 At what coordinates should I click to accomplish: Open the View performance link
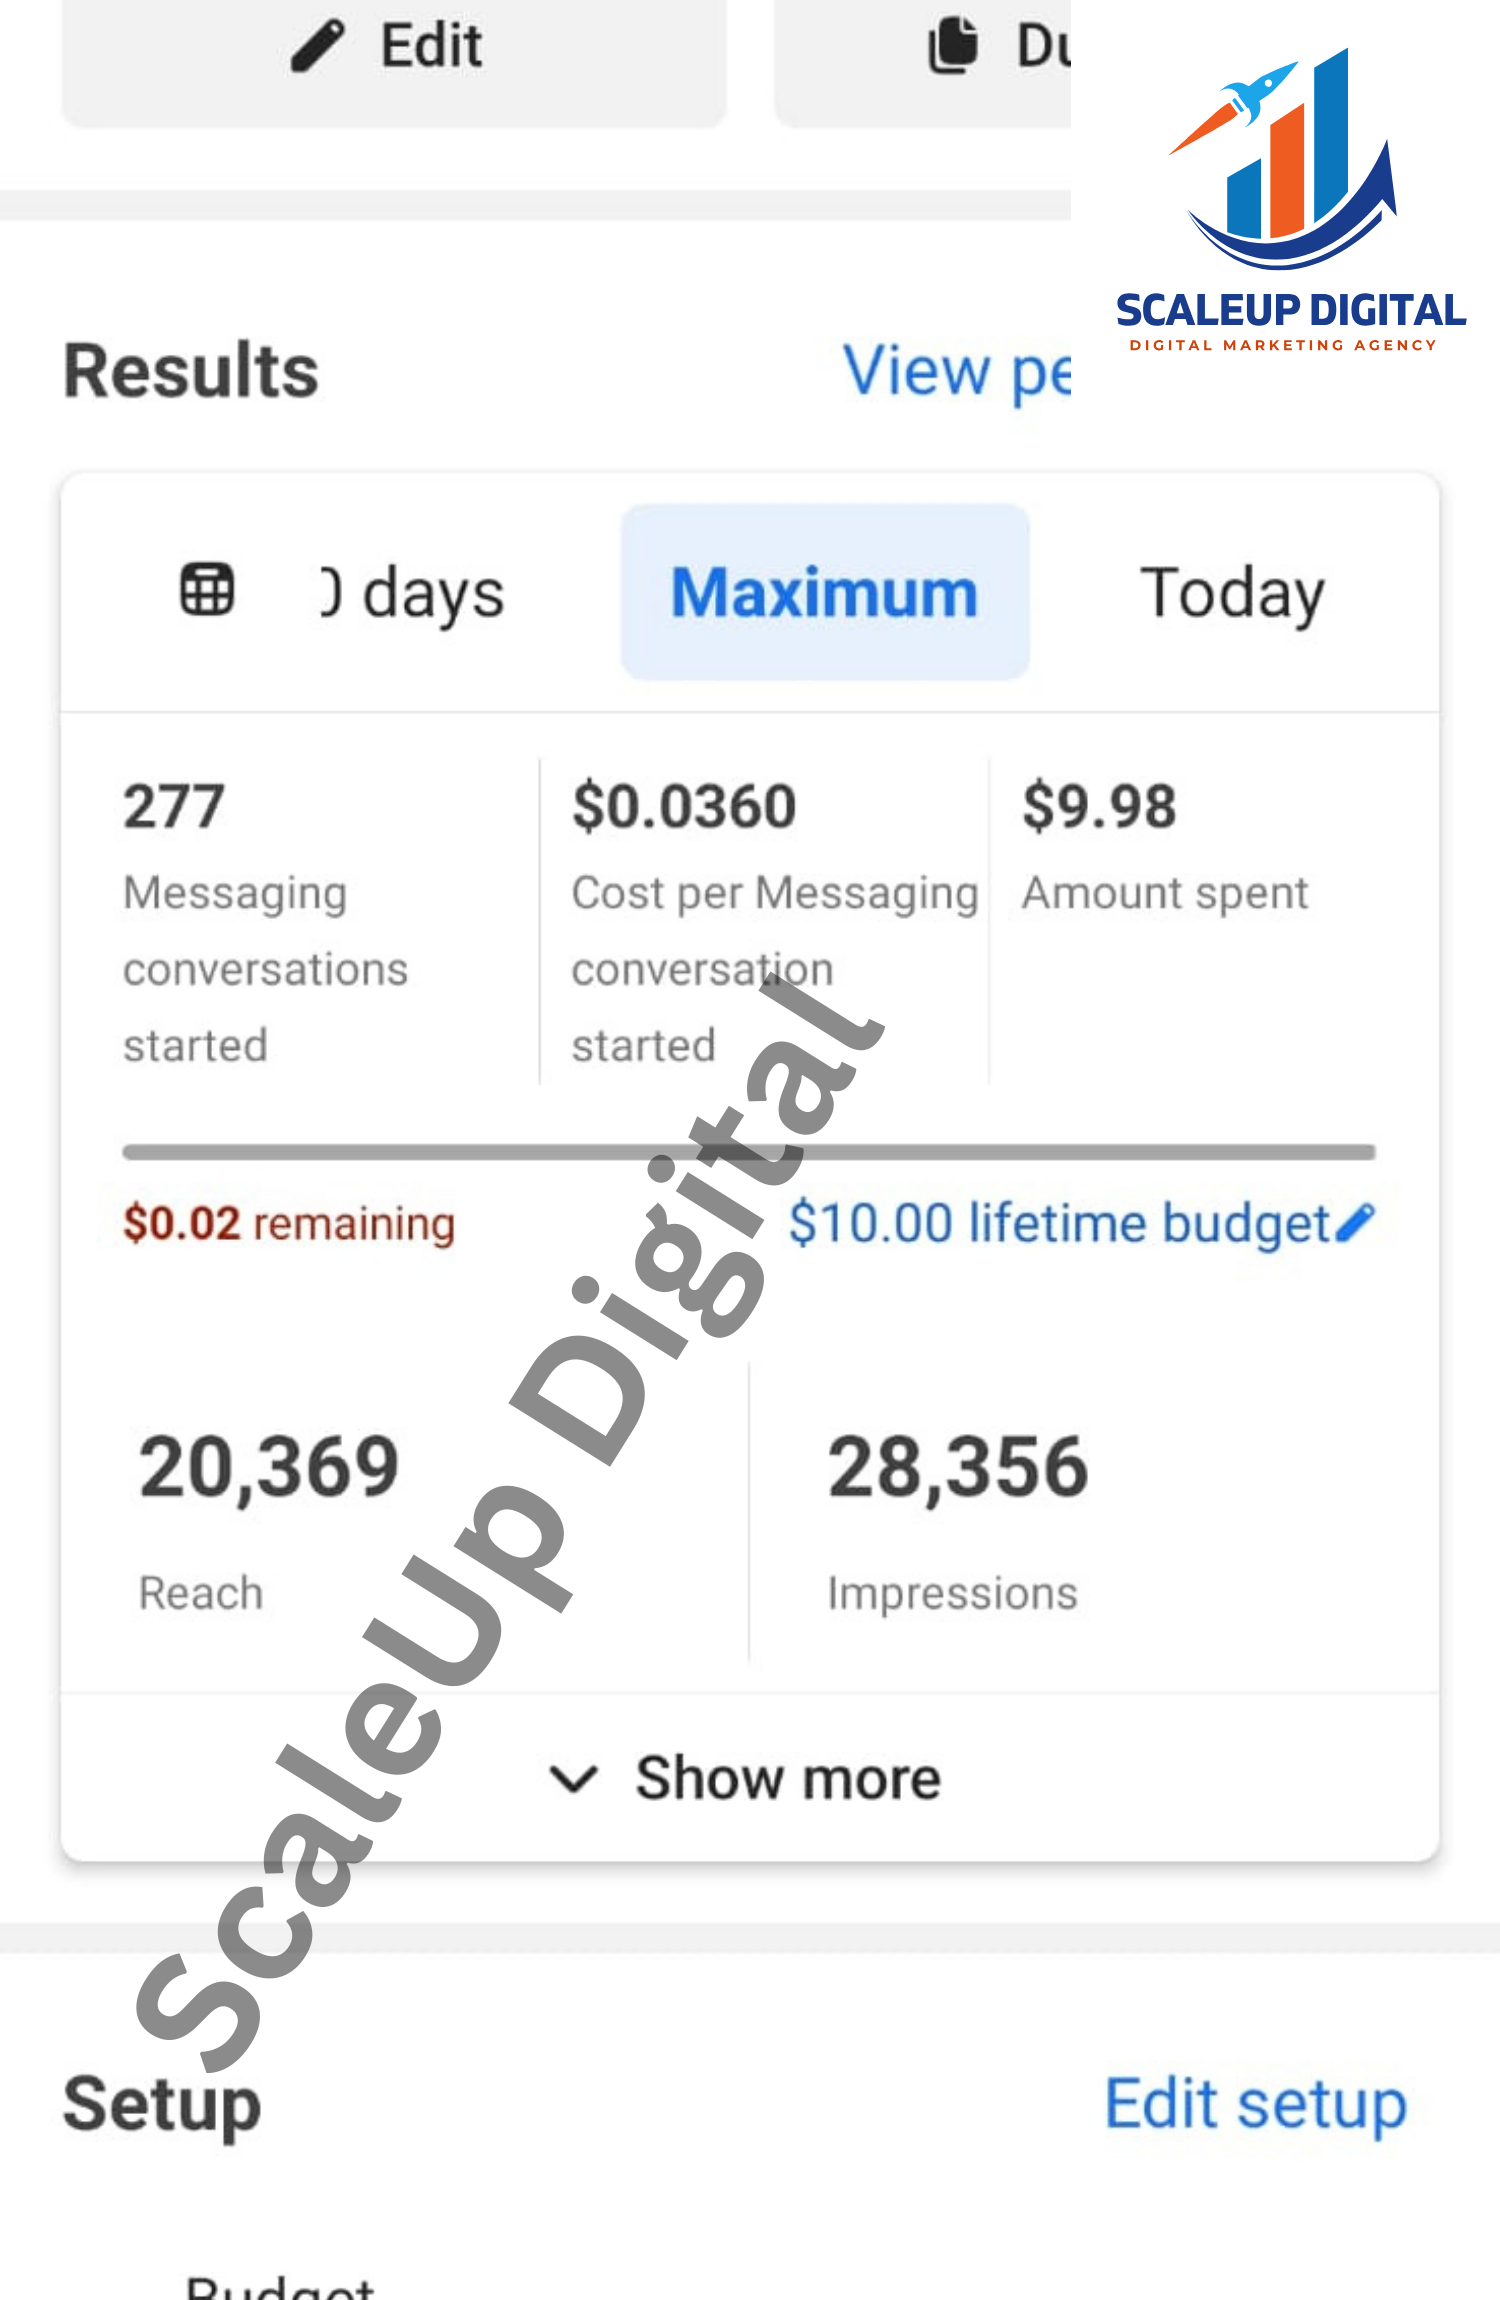956,371
